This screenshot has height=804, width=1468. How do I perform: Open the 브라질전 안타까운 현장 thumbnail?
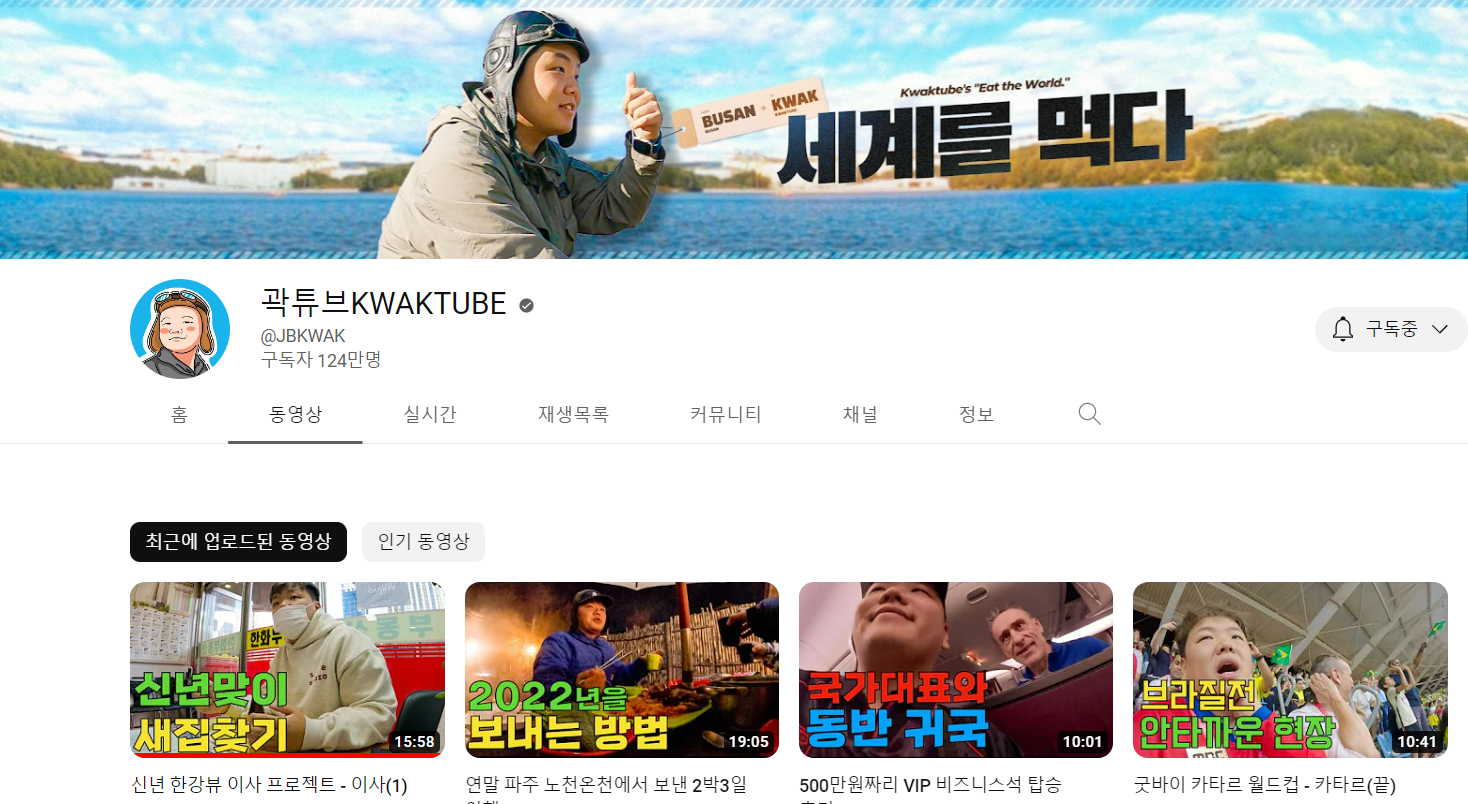(x=1290, y=670)
